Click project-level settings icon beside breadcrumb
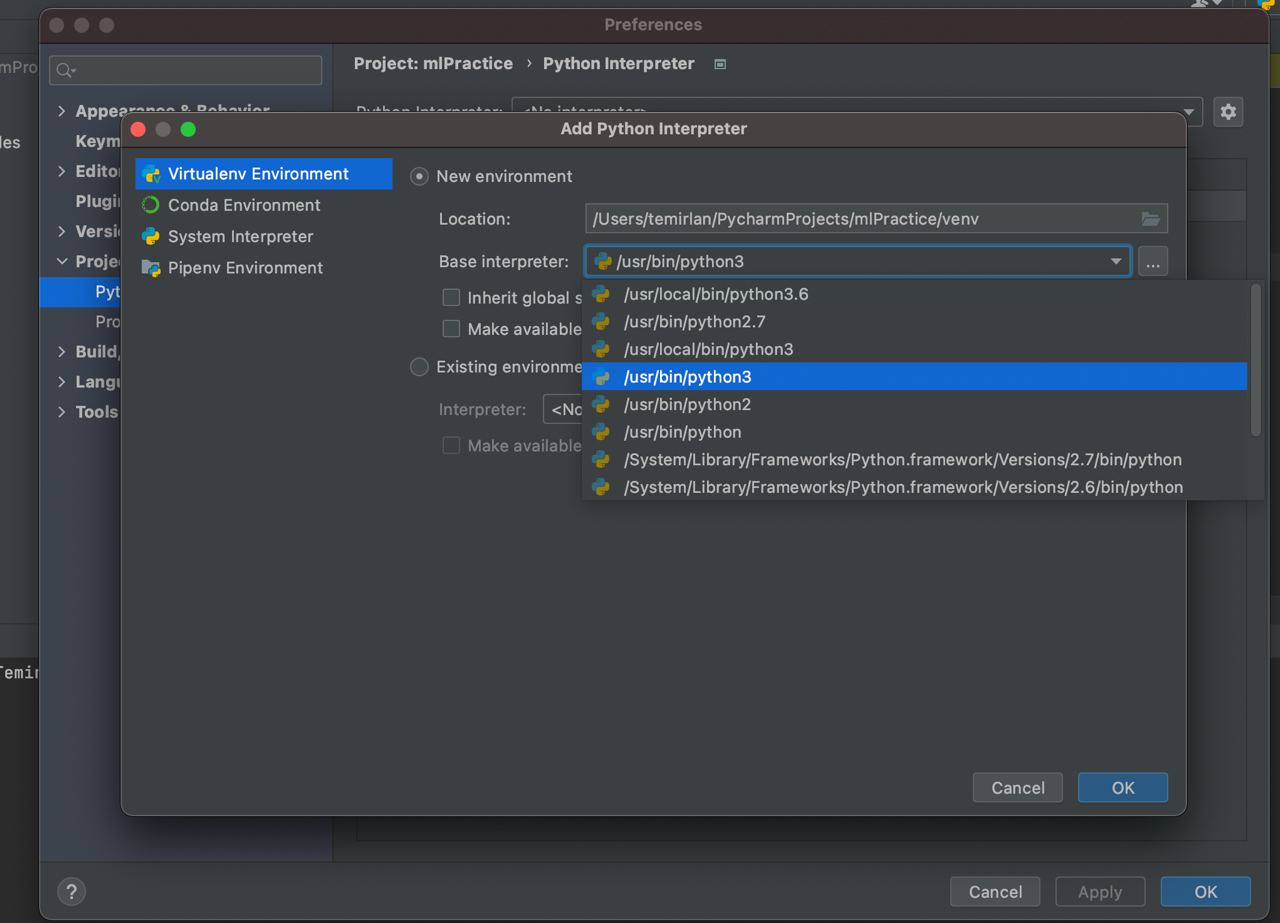Screen dimensions: 1280x923 point(720,64)
